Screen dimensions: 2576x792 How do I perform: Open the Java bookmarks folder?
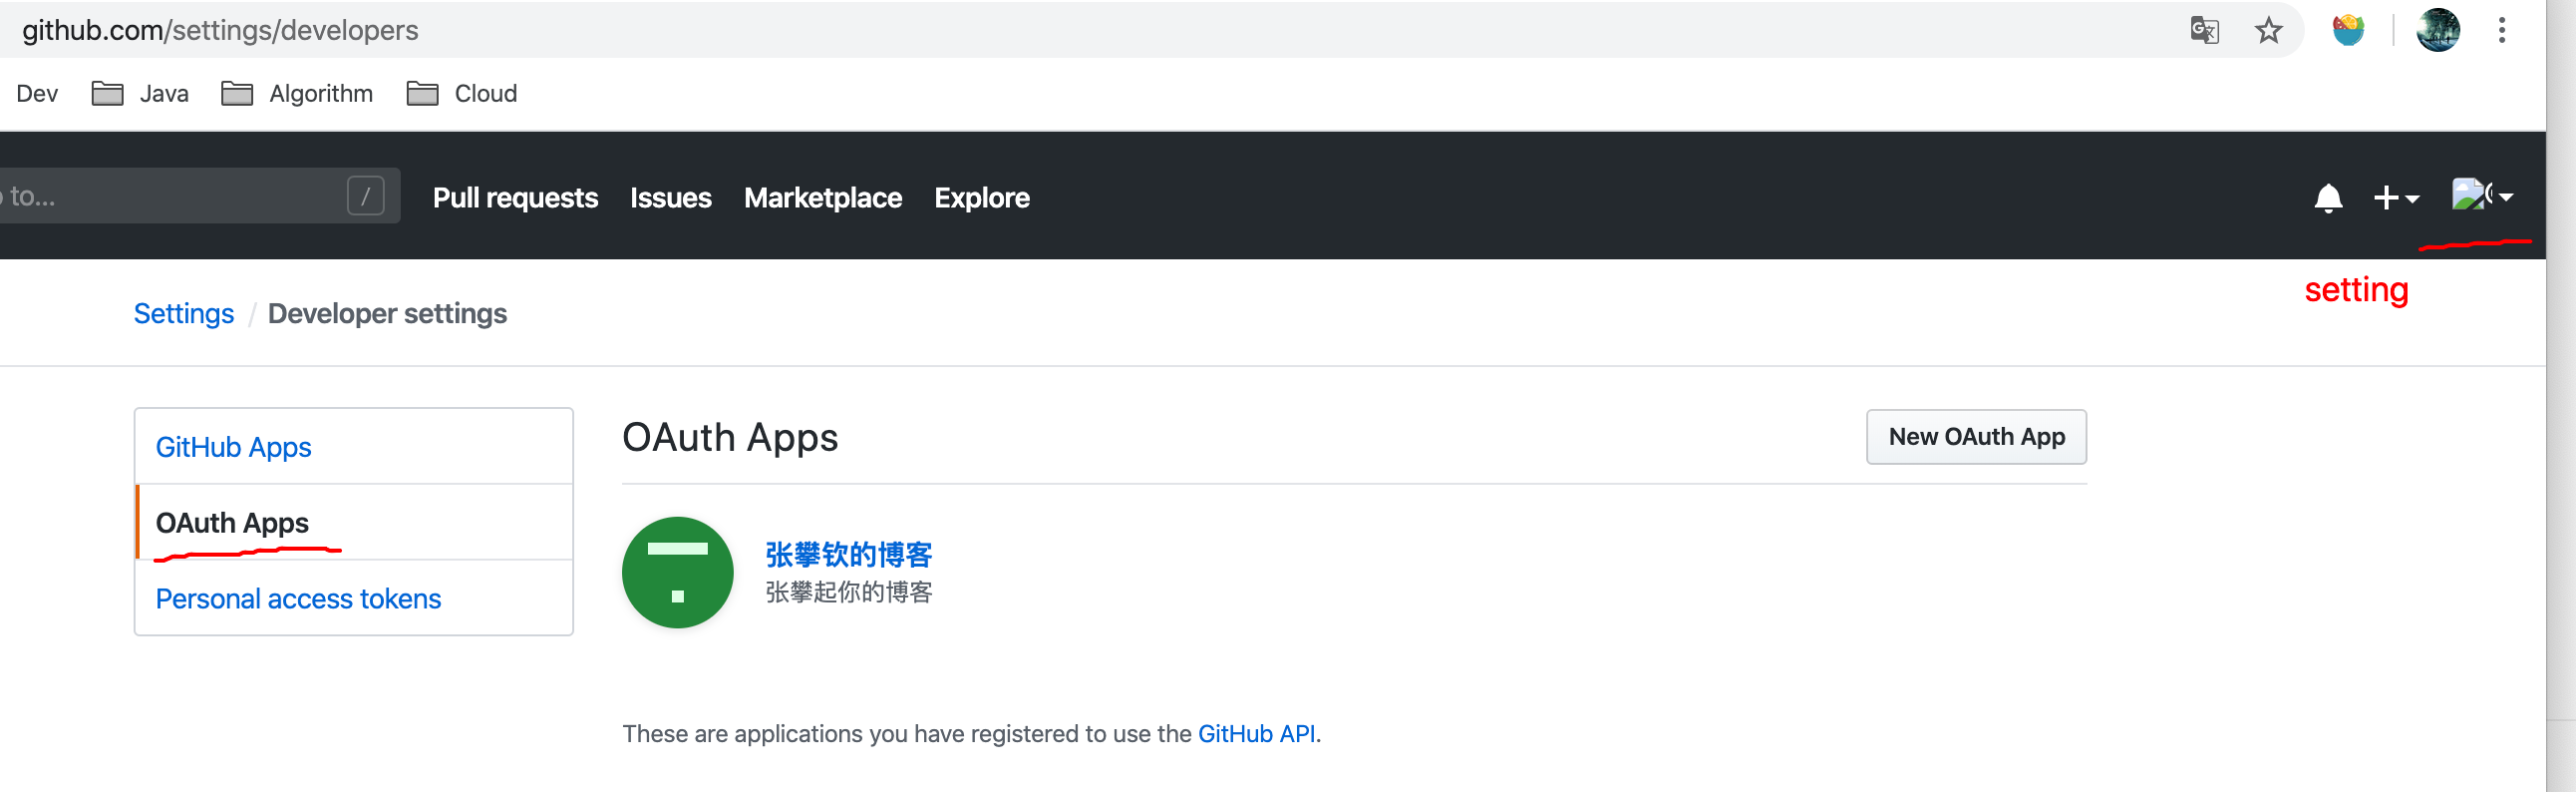(141, 94)
